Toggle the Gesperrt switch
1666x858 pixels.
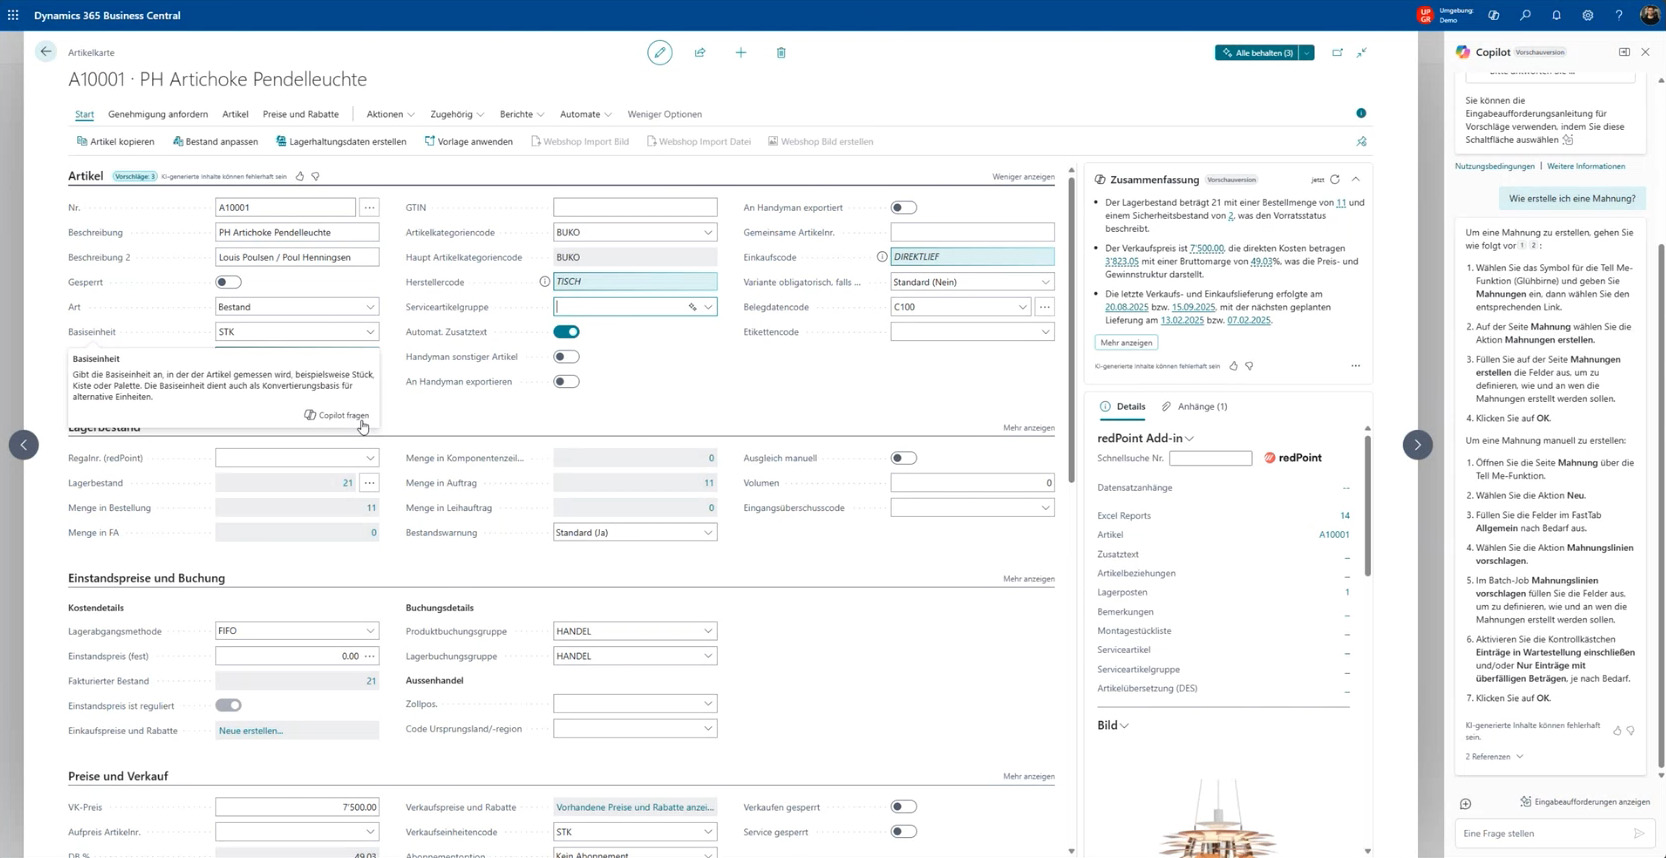click(x=228, y=282)
